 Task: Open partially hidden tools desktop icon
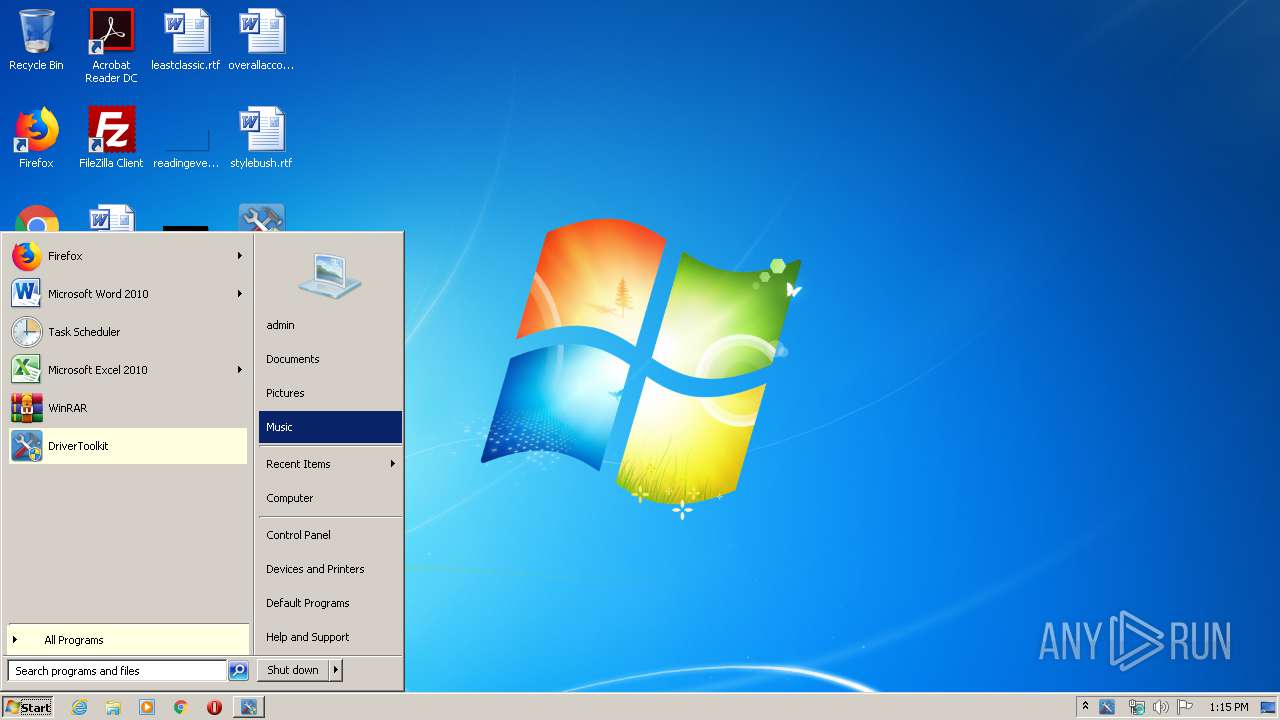[261, 218]
